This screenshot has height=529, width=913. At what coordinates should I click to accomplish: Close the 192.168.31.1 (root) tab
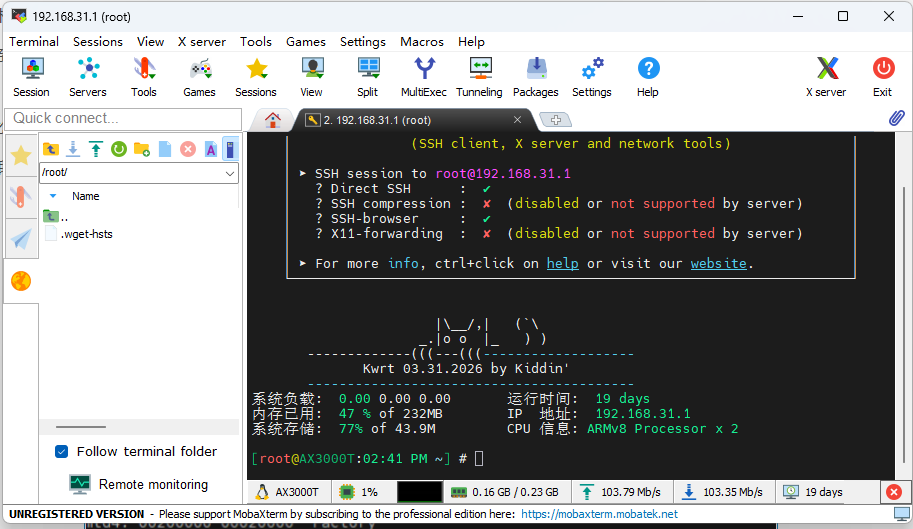point(517,119)
